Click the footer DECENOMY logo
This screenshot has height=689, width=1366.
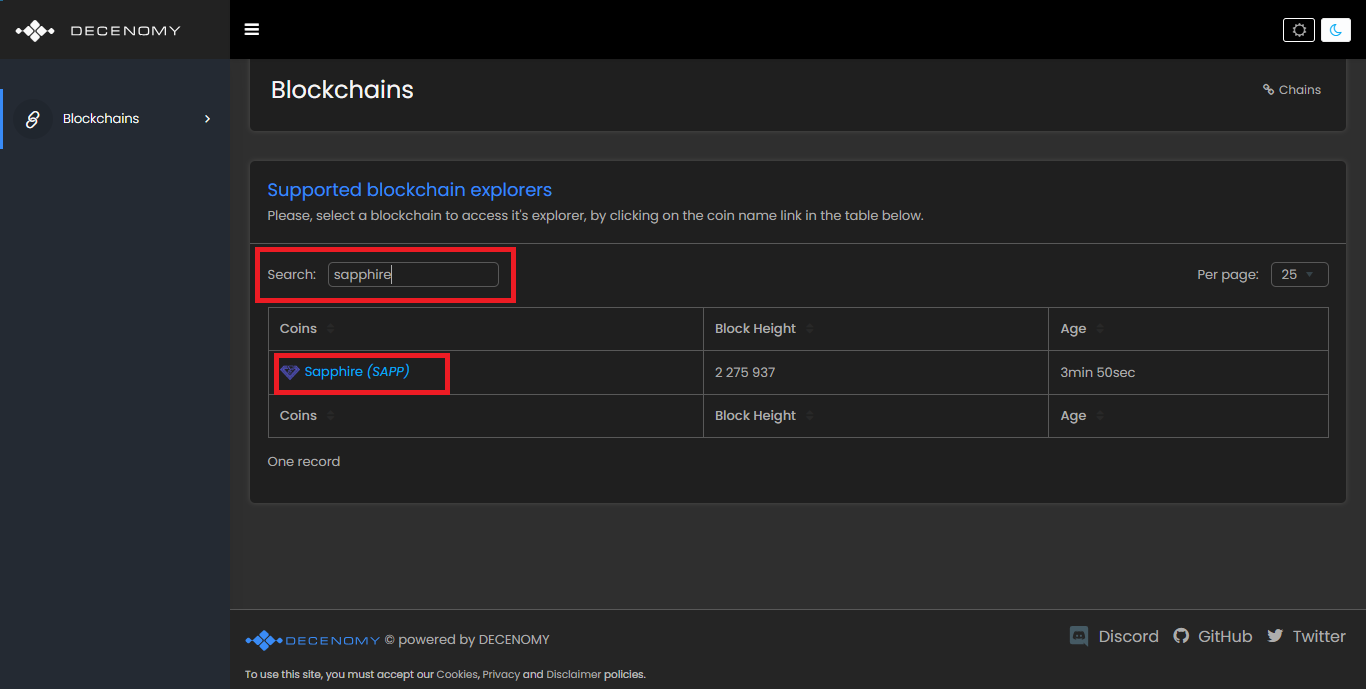point(313,640)
